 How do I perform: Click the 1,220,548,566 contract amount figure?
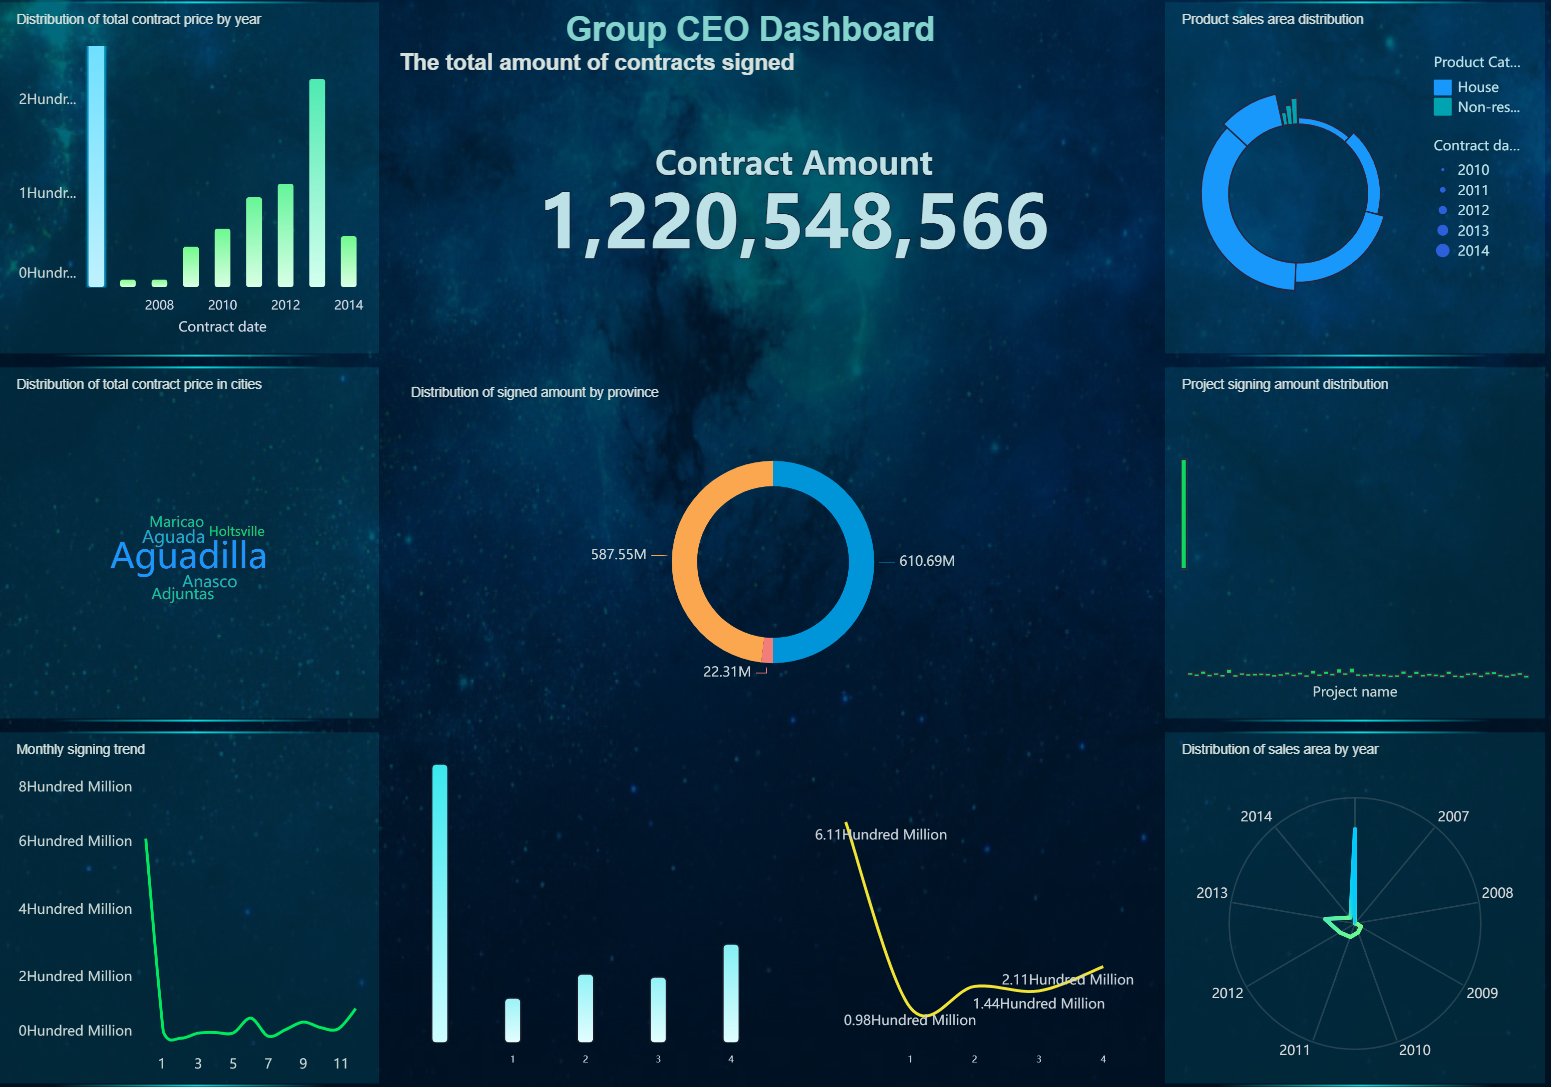794,222
